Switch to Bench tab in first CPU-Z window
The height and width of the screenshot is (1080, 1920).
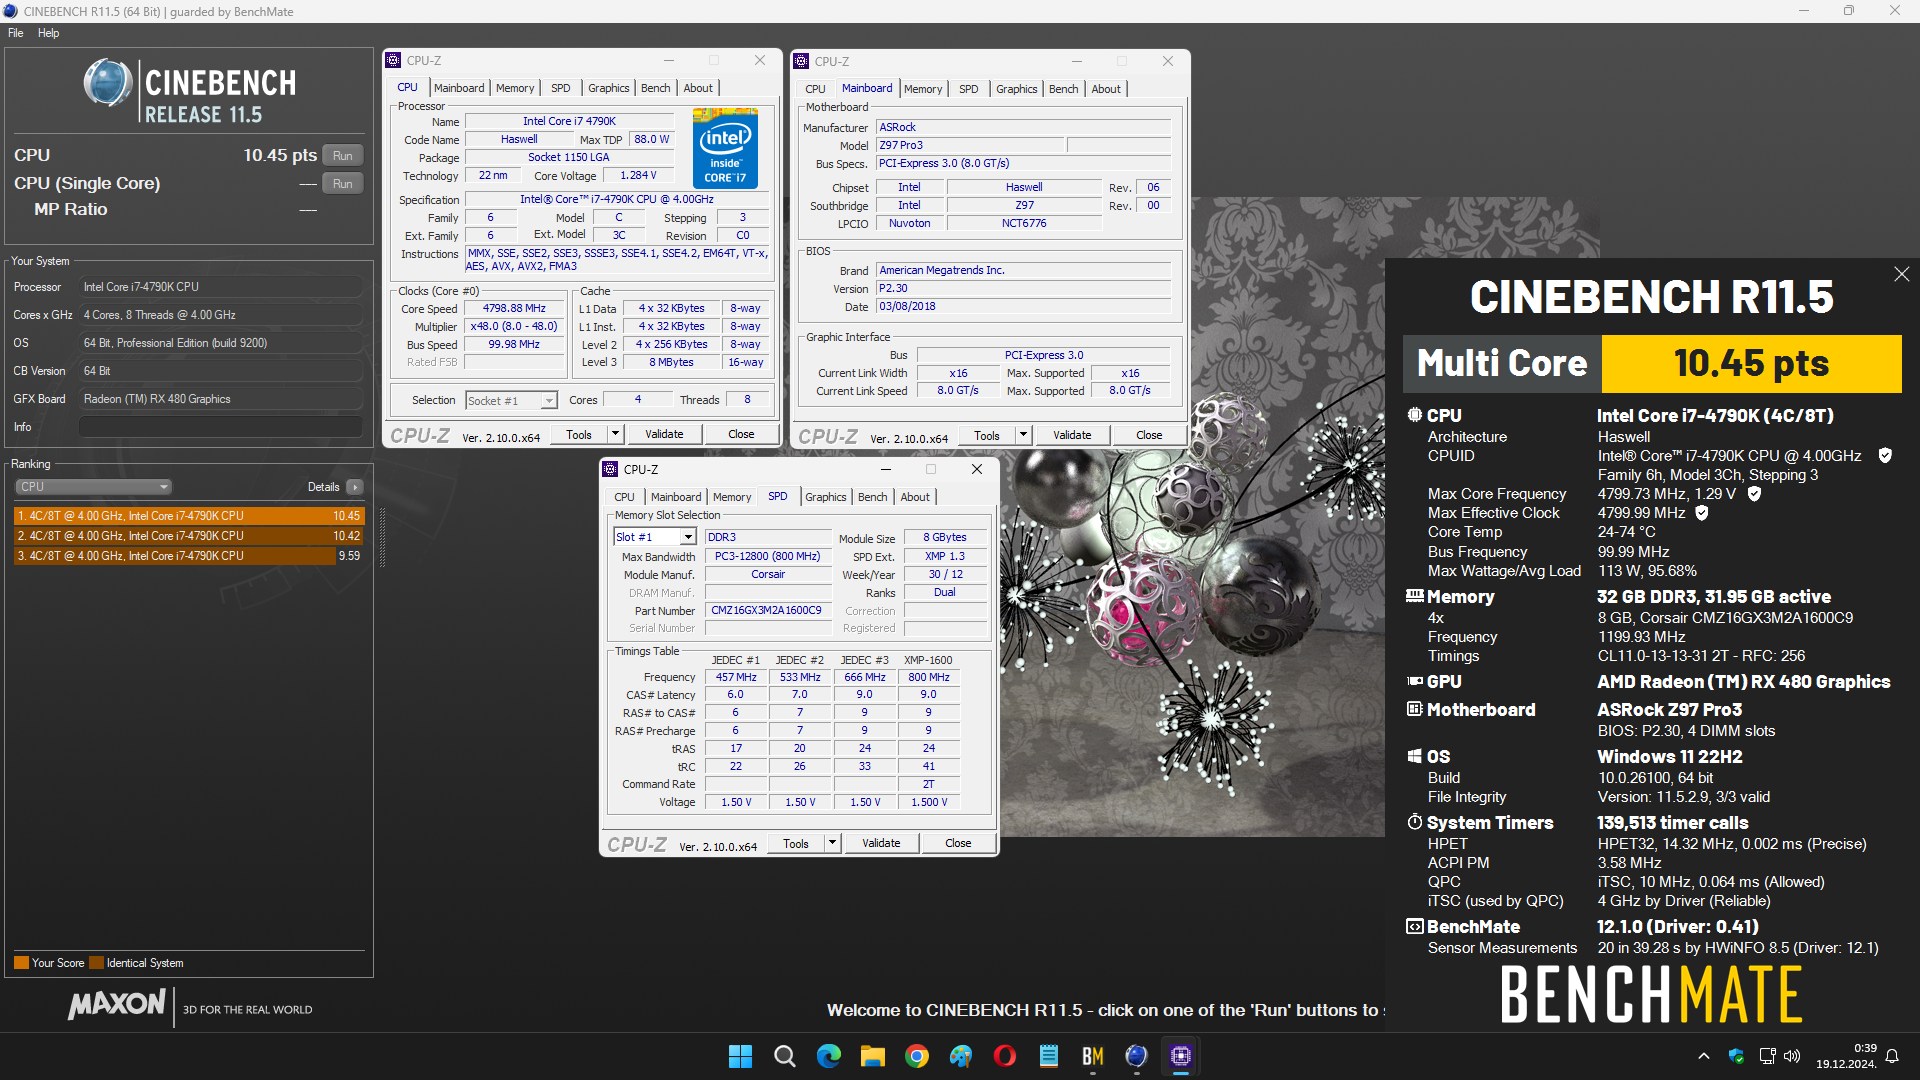pos(656,88)
